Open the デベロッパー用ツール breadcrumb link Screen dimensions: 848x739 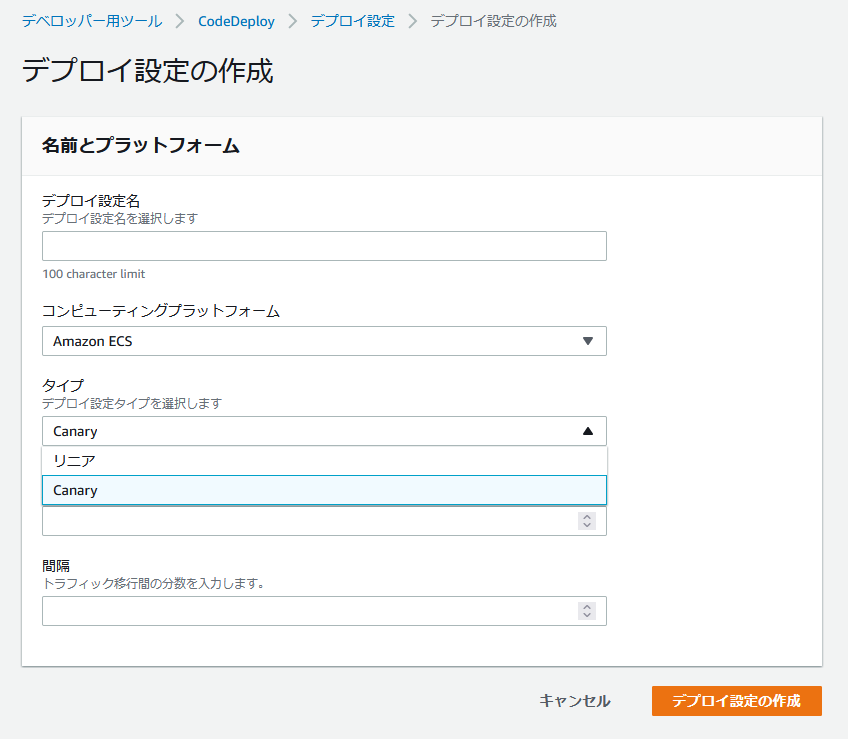point(92,21)
